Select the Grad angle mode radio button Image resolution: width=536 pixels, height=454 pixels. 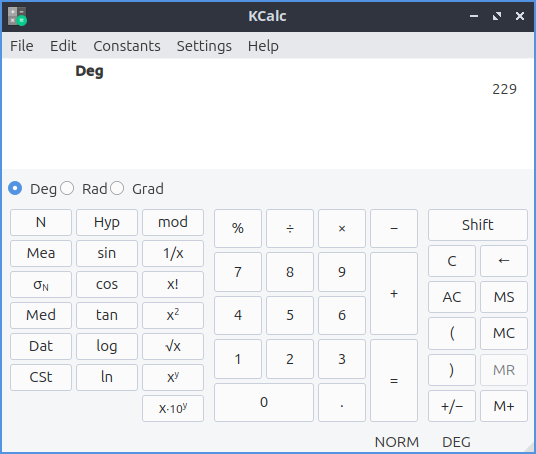pyautogui.click(x=117, y=188)
